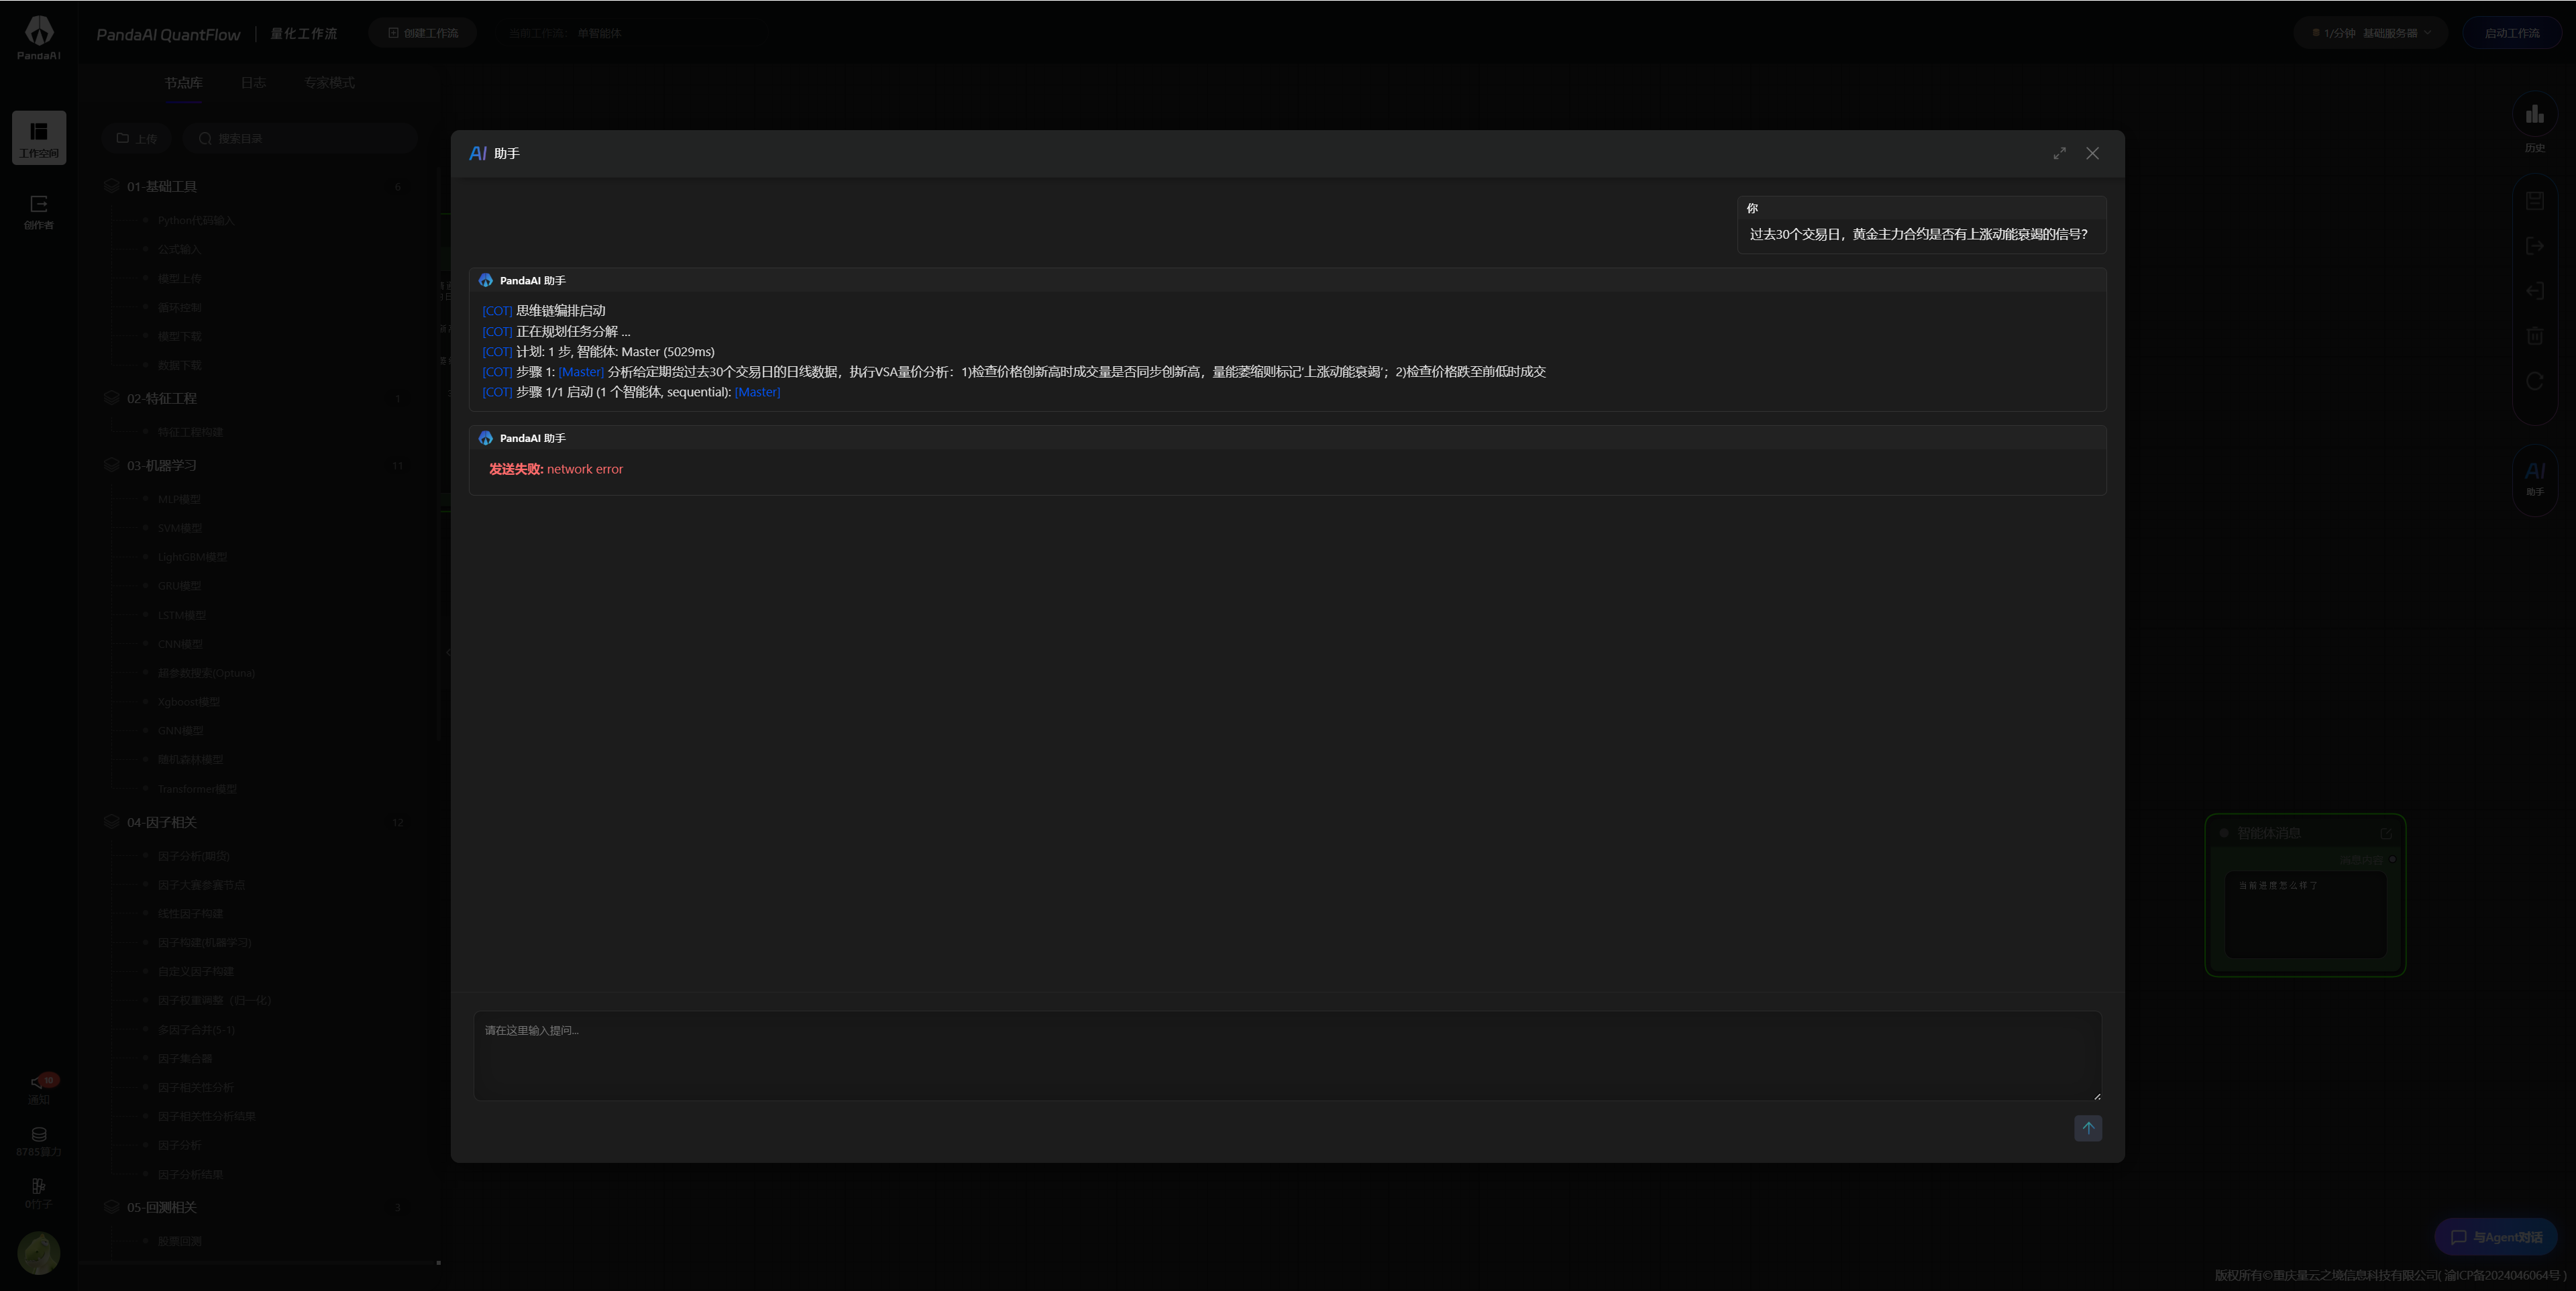Screen dimensions: 2576x1291
Task: Click the [Master] link in step 1/1 line
Action: click(x=757, y=392)
